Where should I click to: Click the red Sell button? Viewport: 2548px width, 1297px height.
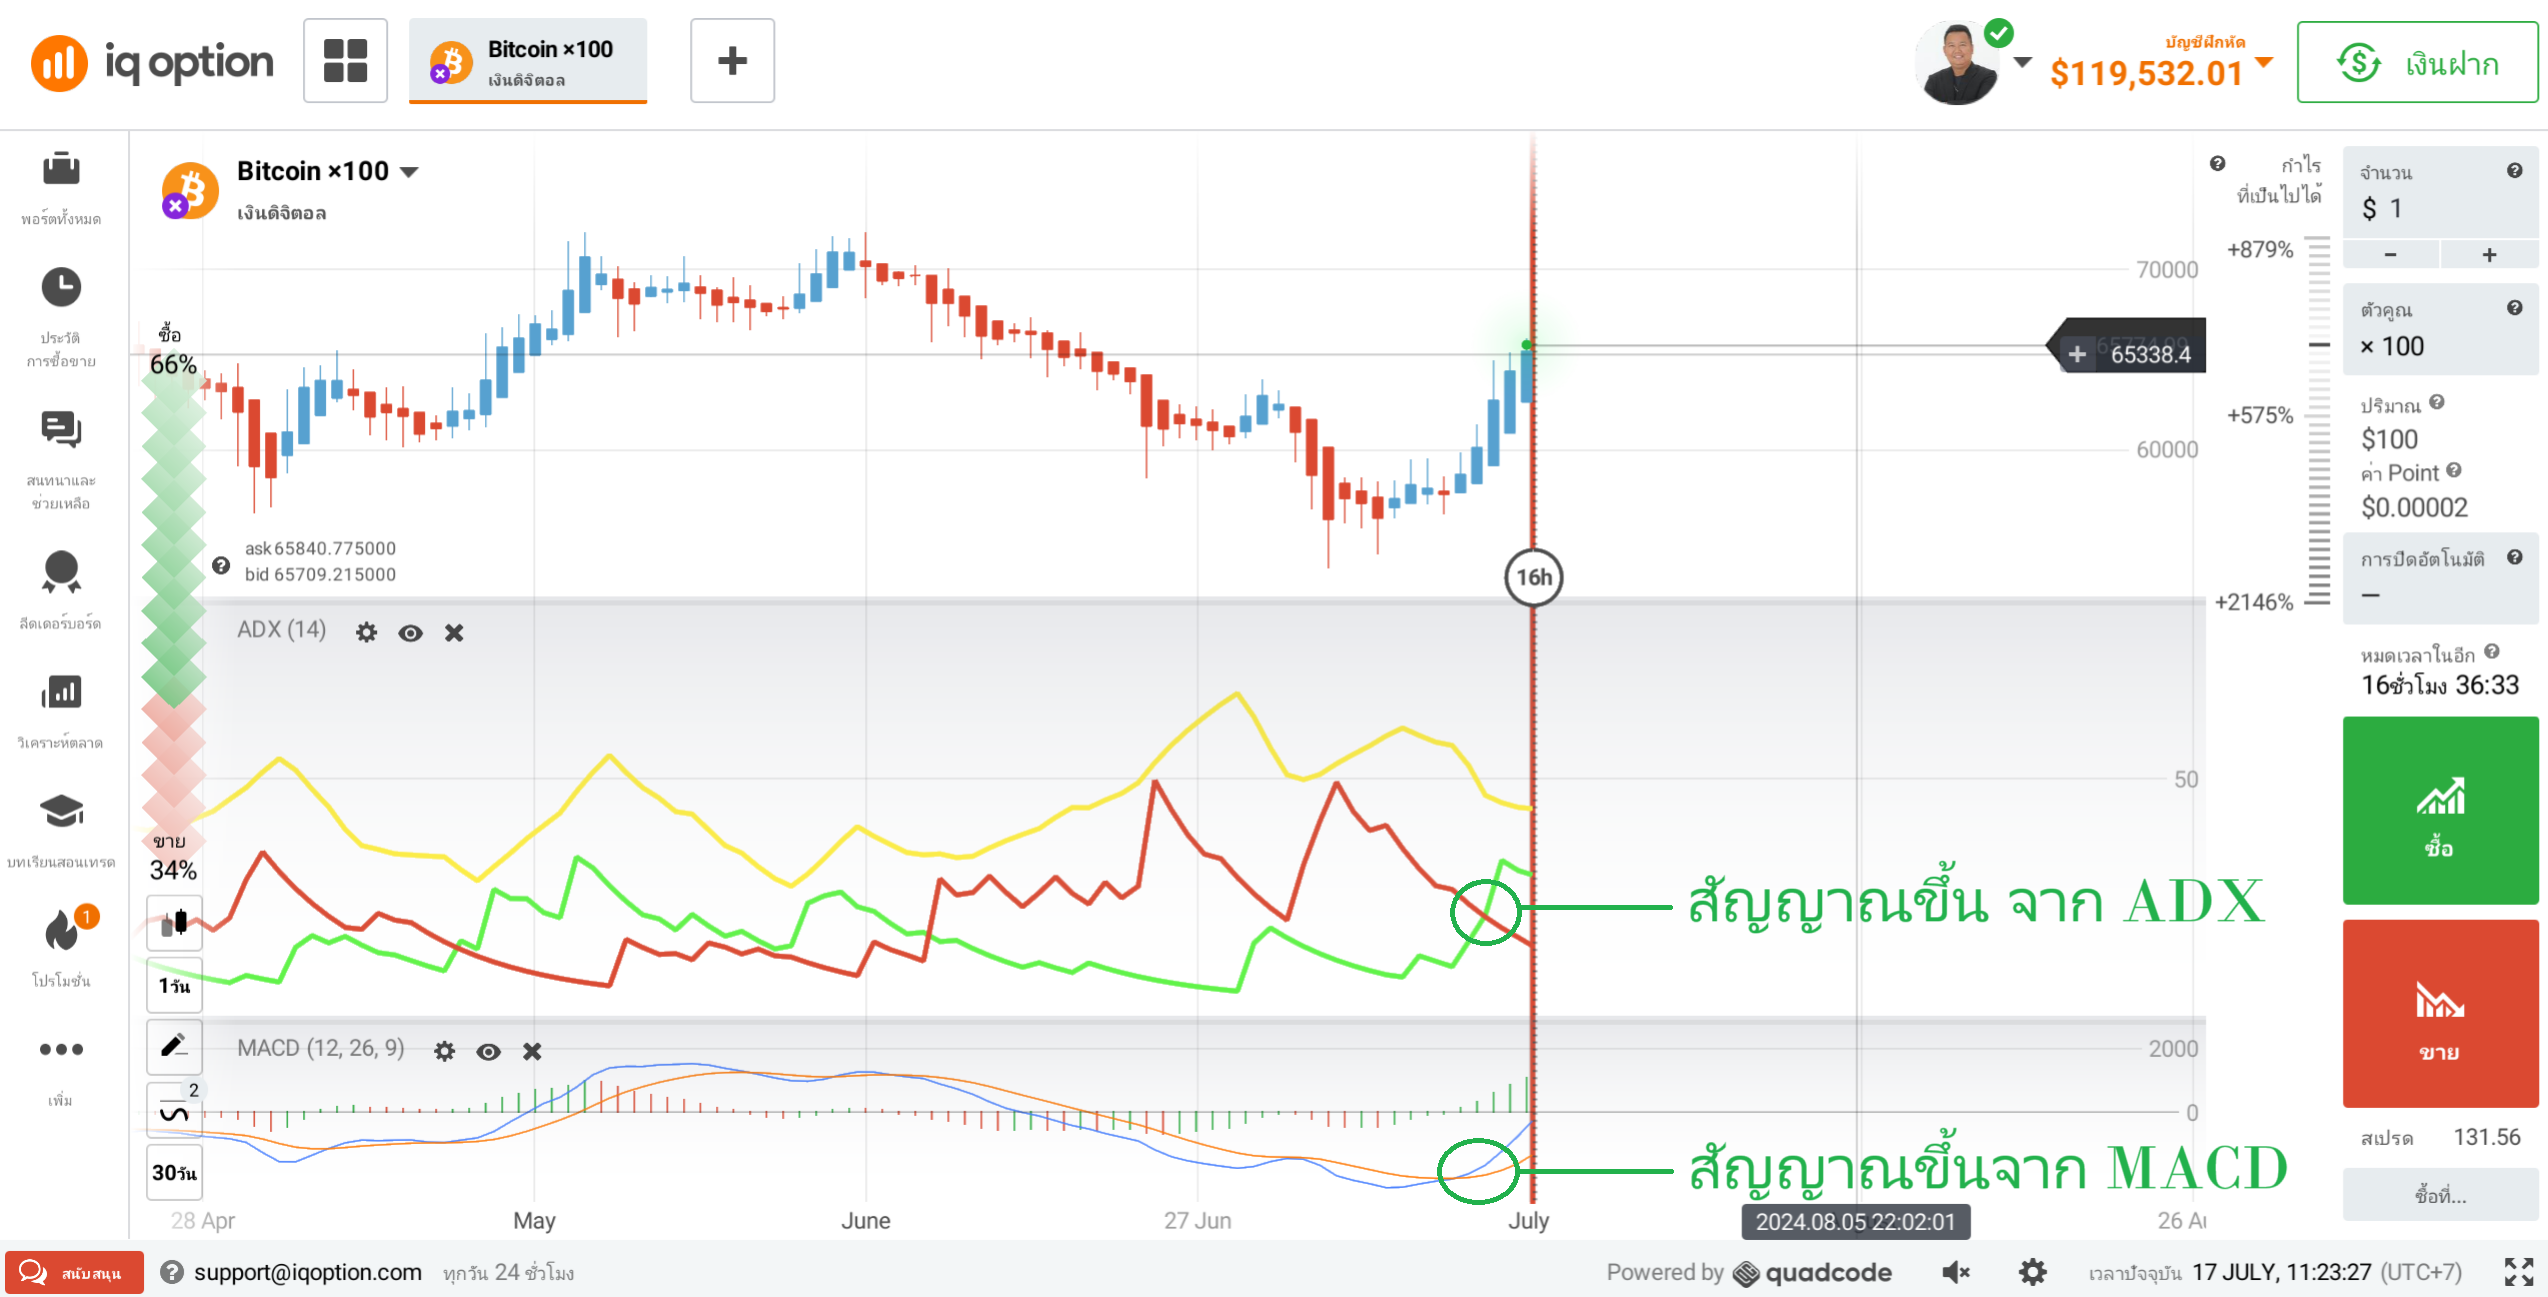2440,1013
